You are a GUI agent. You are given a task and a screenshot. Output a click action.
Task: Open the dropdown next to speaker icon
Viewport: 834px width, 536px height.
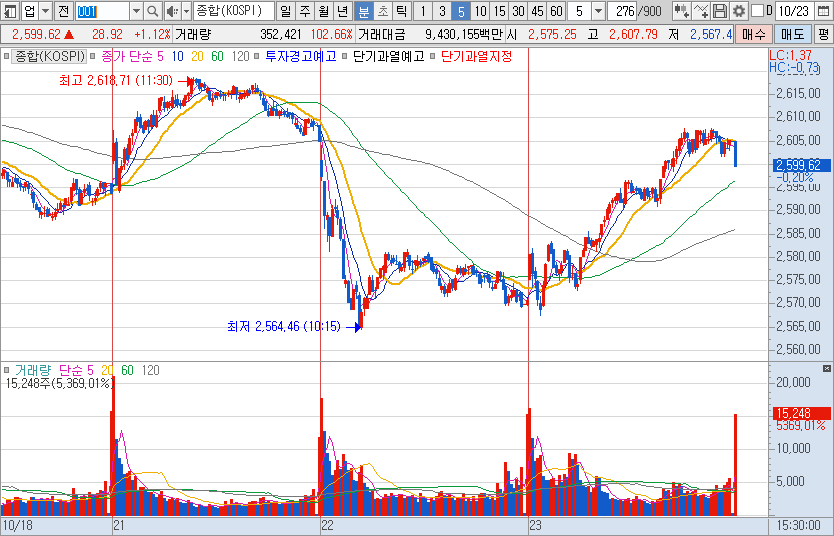pyautogui.click(x=186, y=11)
